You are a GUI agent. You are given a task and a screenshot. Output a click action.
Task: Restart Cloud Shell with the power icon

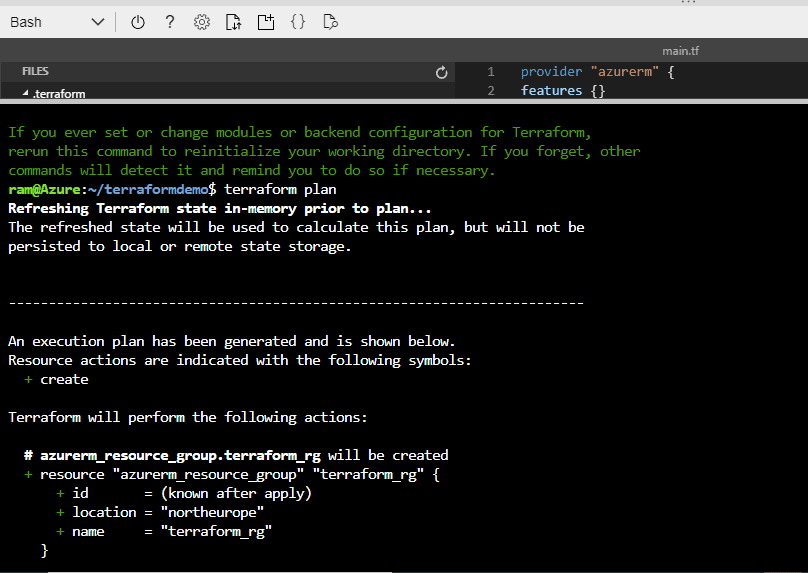[x=138, y=22]
